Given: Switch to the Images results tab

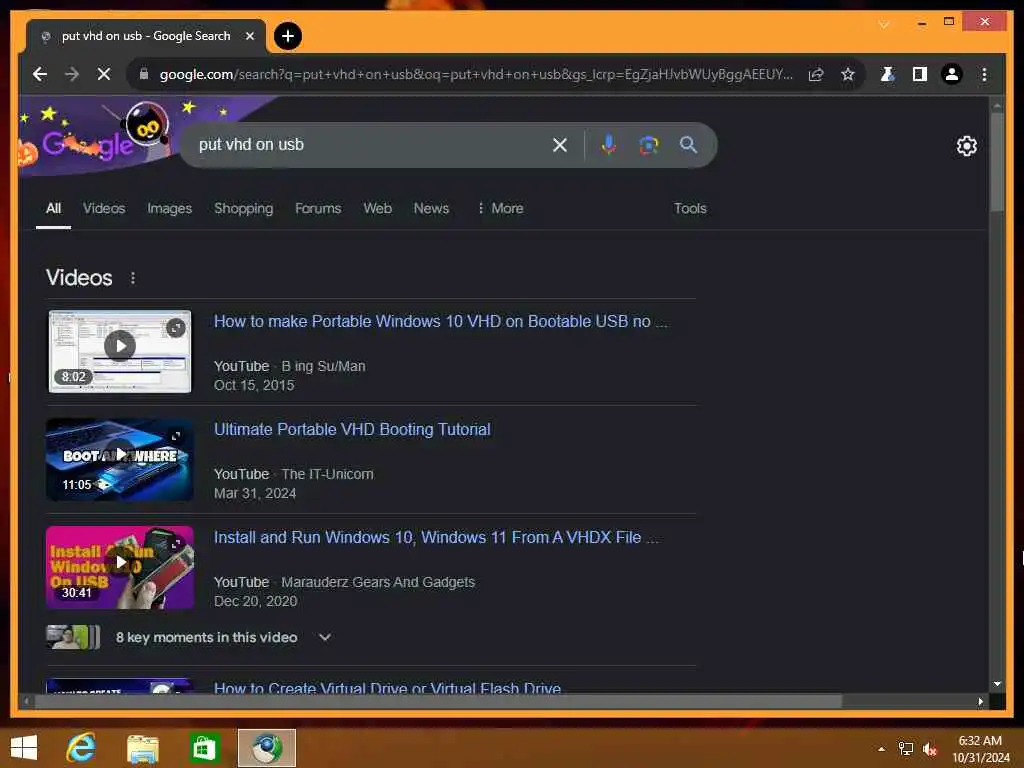Looking at the screenshot, I should 169,208.
